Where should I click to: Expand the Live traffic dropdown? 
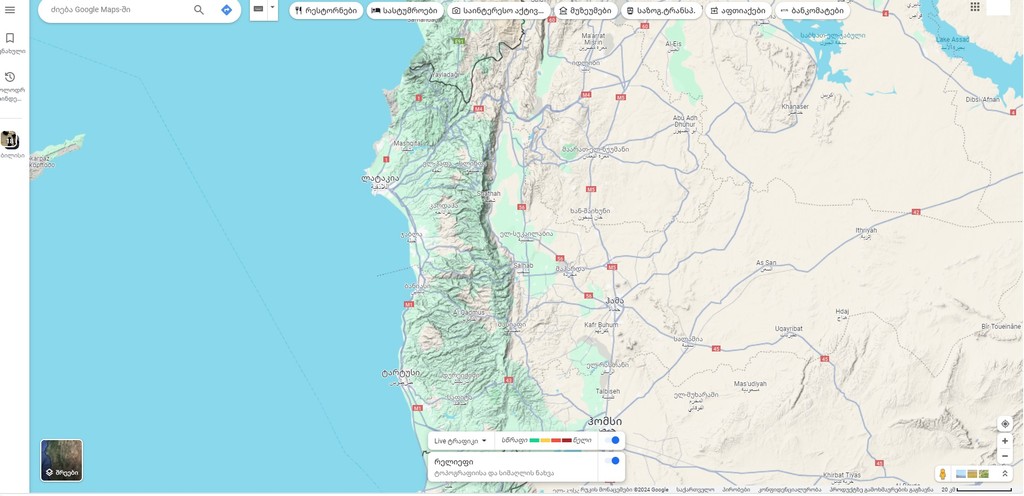[460, 441]
